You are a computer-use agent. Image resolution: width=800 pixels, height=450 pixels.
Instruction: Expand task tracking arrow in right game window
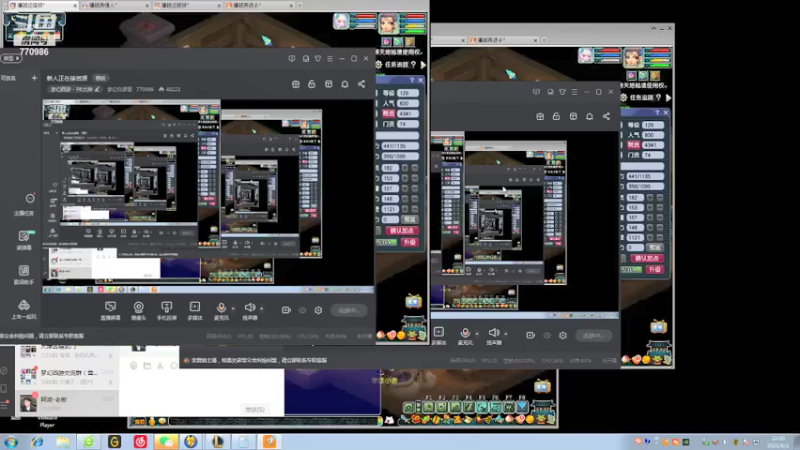pyautogui.click(x=668, y=97)
